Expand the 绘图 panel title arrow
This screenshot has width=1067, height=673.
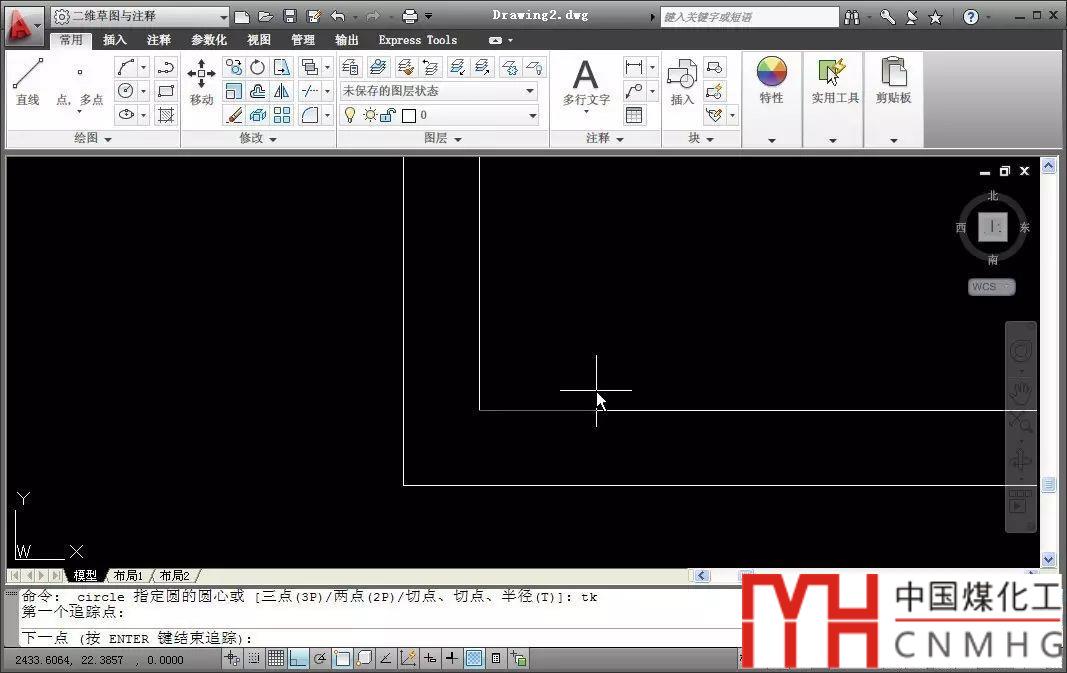coord(107,139)
